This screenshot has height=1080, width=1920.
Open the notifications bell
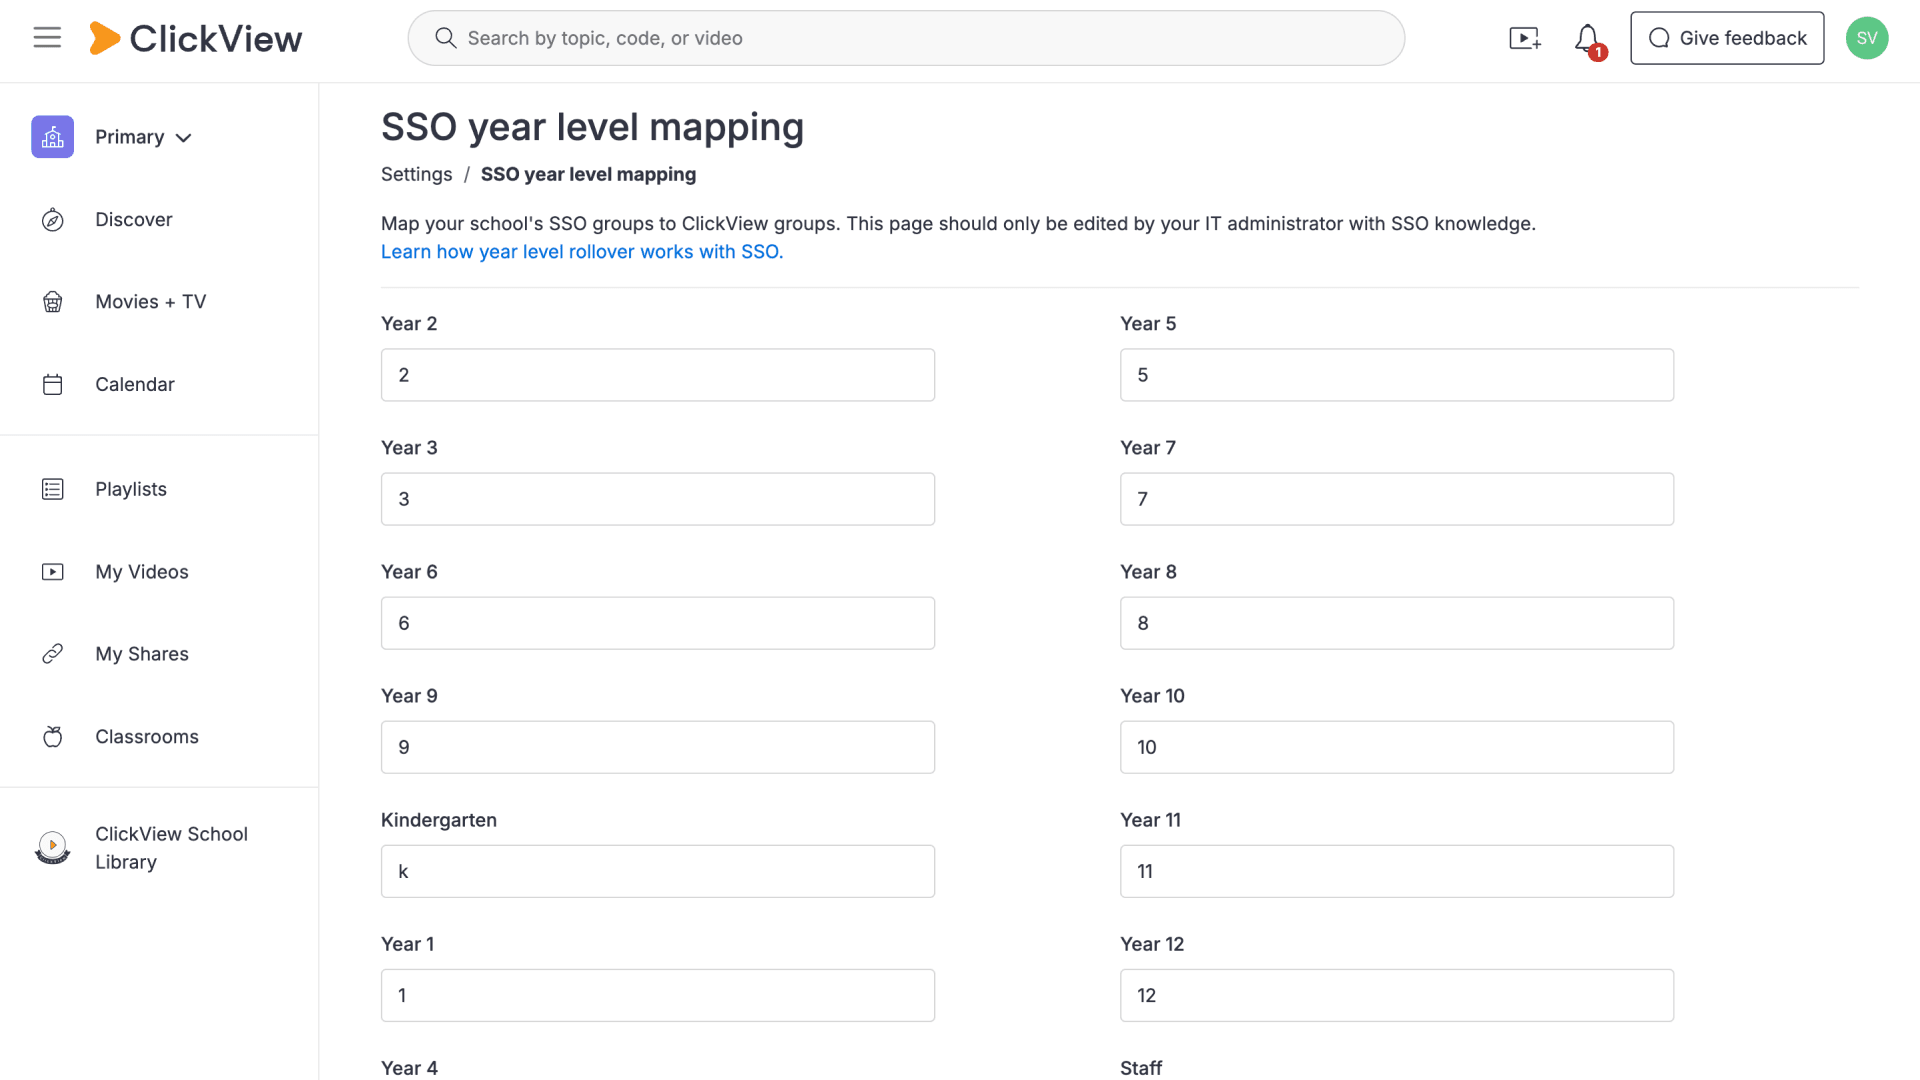(1588, 40)
